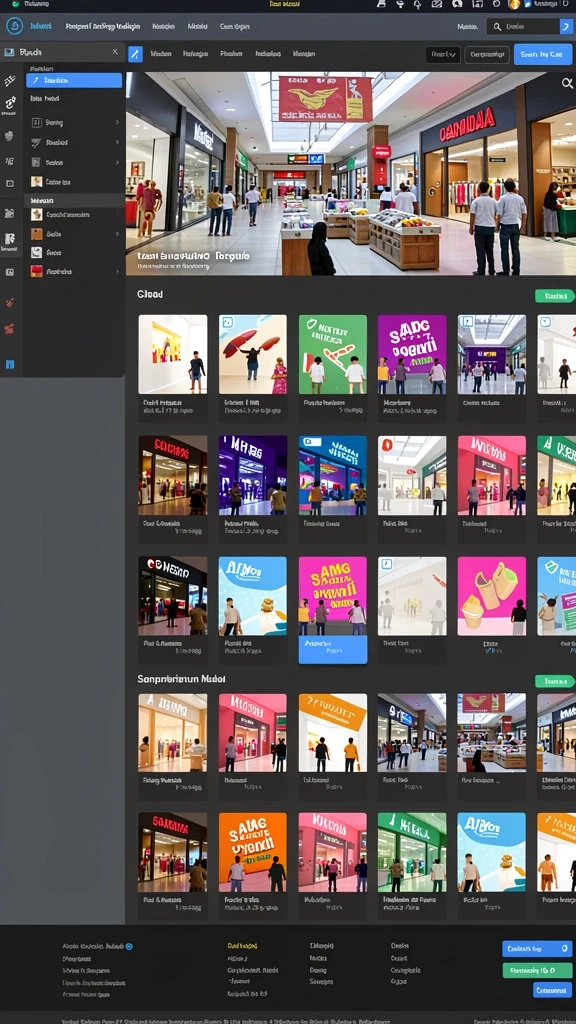Toggle the corner badge on the purple-store mall corridor thumbnail
The image size is (576, 1024).
pyautogui.click(x=466, y=321)
